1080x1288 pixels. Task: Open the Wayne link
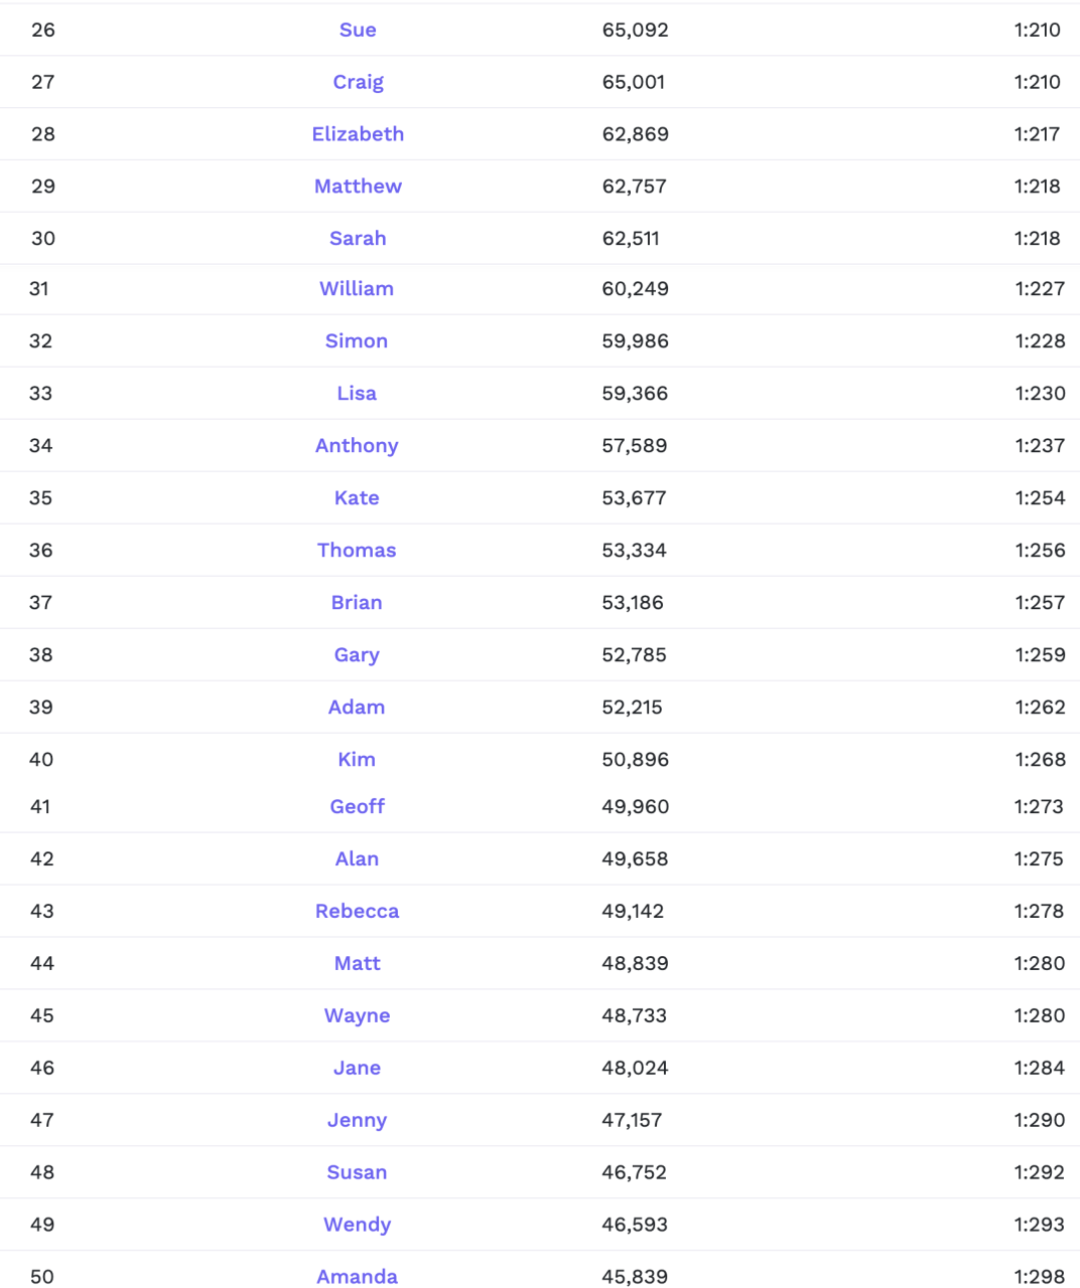pos(357,1015)
